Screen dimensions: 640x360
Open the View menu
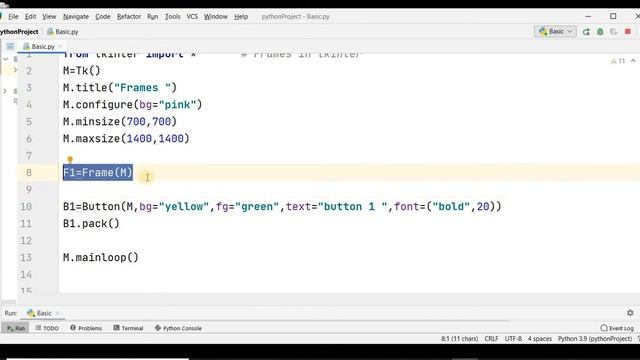(49, 16)
